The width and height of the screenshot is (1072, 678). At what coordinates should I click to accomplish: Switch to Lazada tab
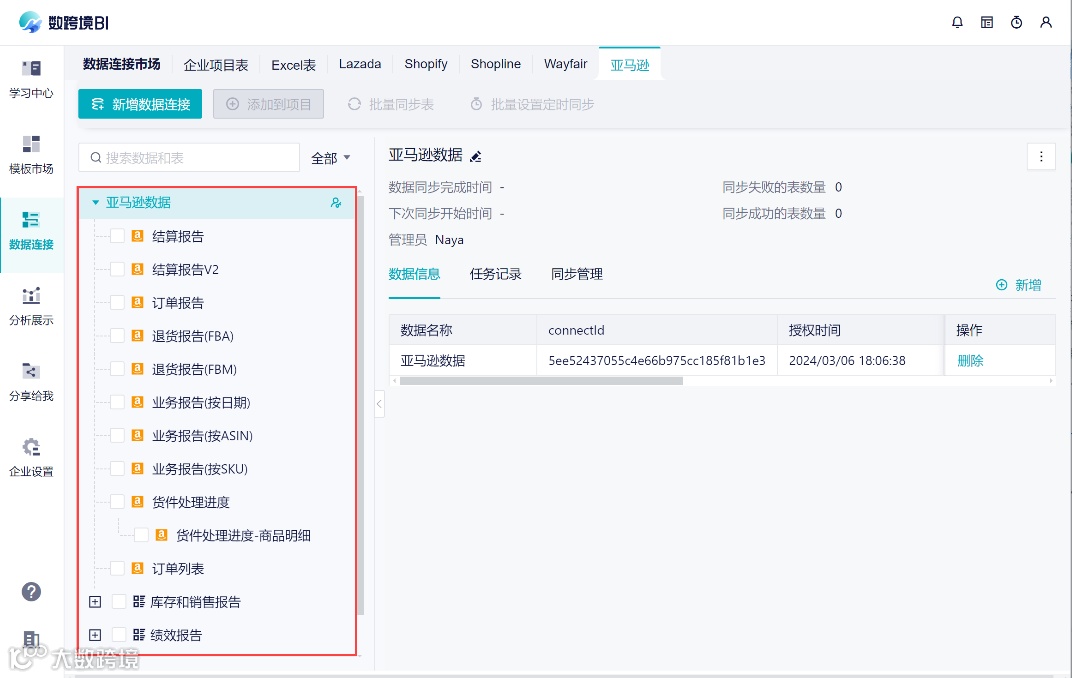360,64
